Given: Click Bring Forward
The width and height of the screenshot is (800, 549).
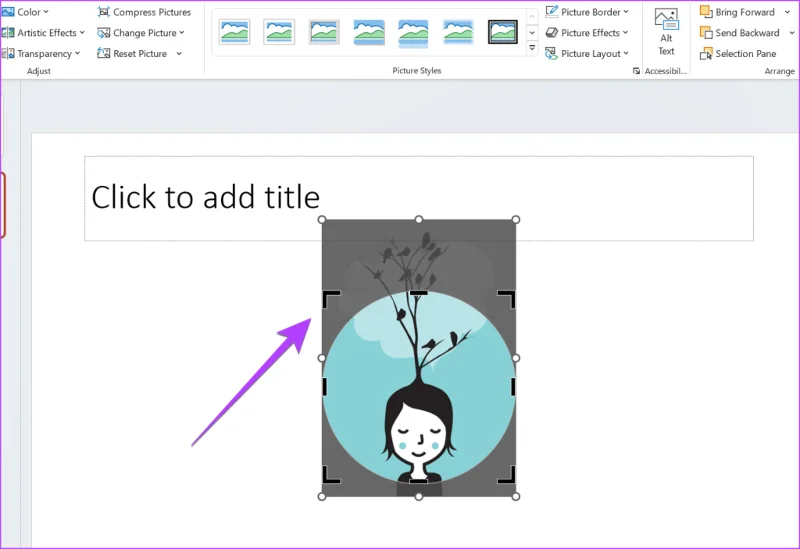Looking at the screenshot, I should [737, 12].
